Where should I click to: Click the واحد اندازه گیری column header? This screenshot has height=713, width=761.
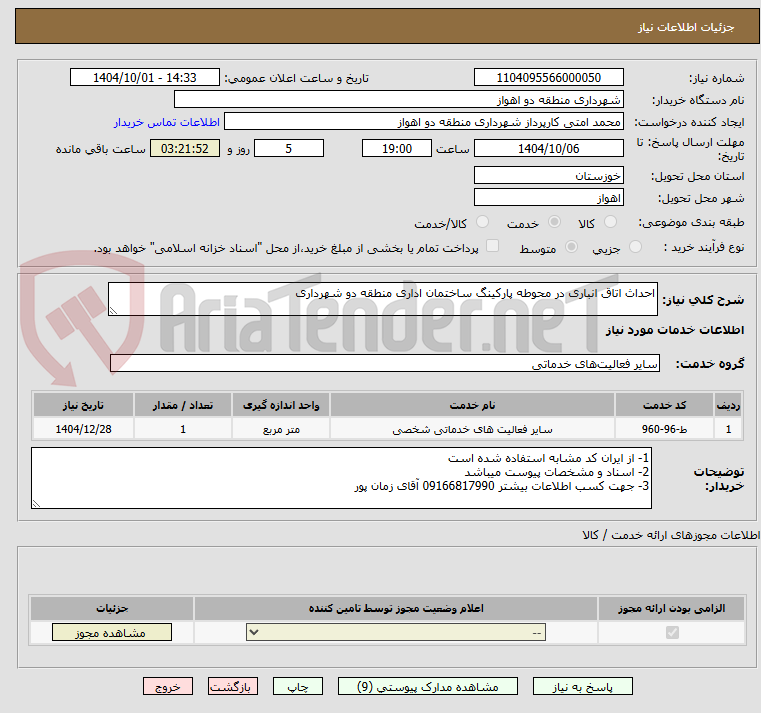[x=281, y=405]
